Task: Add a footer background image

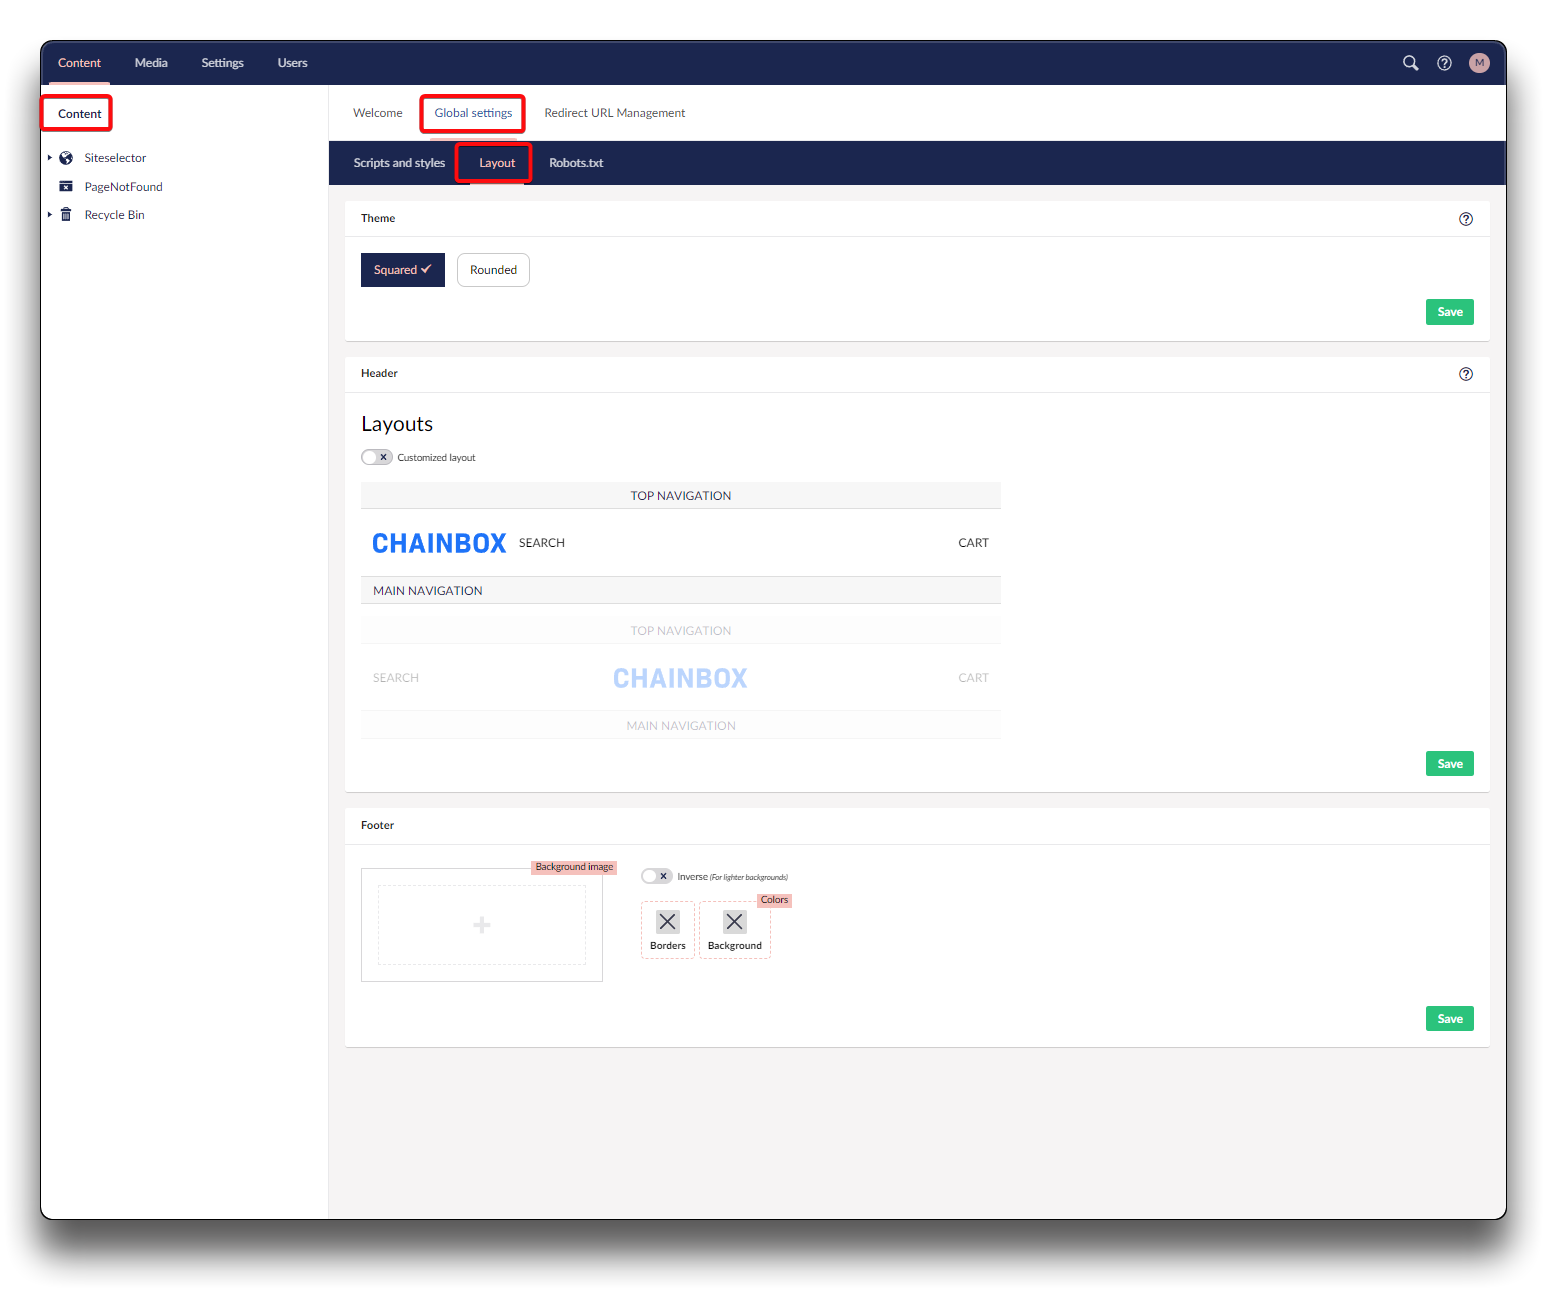Action: (481, 925)
